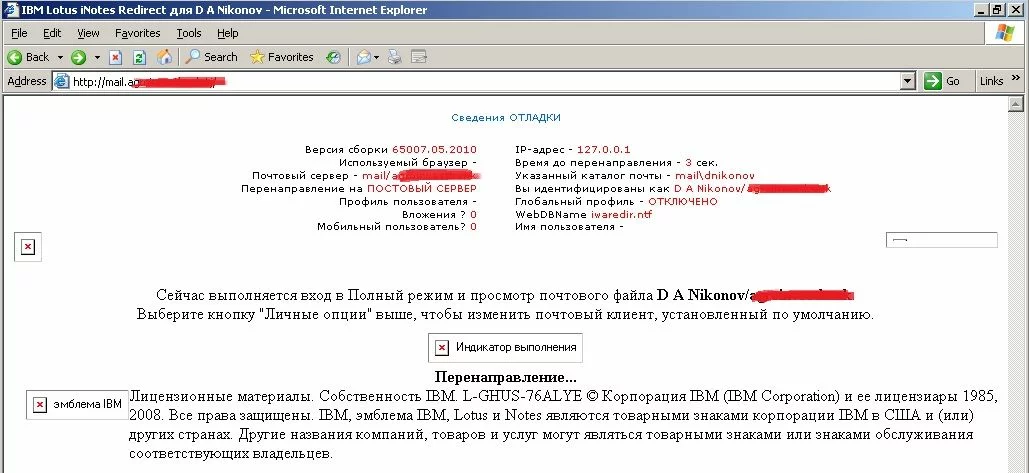This screenshot has width=1029, height=473.
Task: Stop loading the page
Action: 116,57
